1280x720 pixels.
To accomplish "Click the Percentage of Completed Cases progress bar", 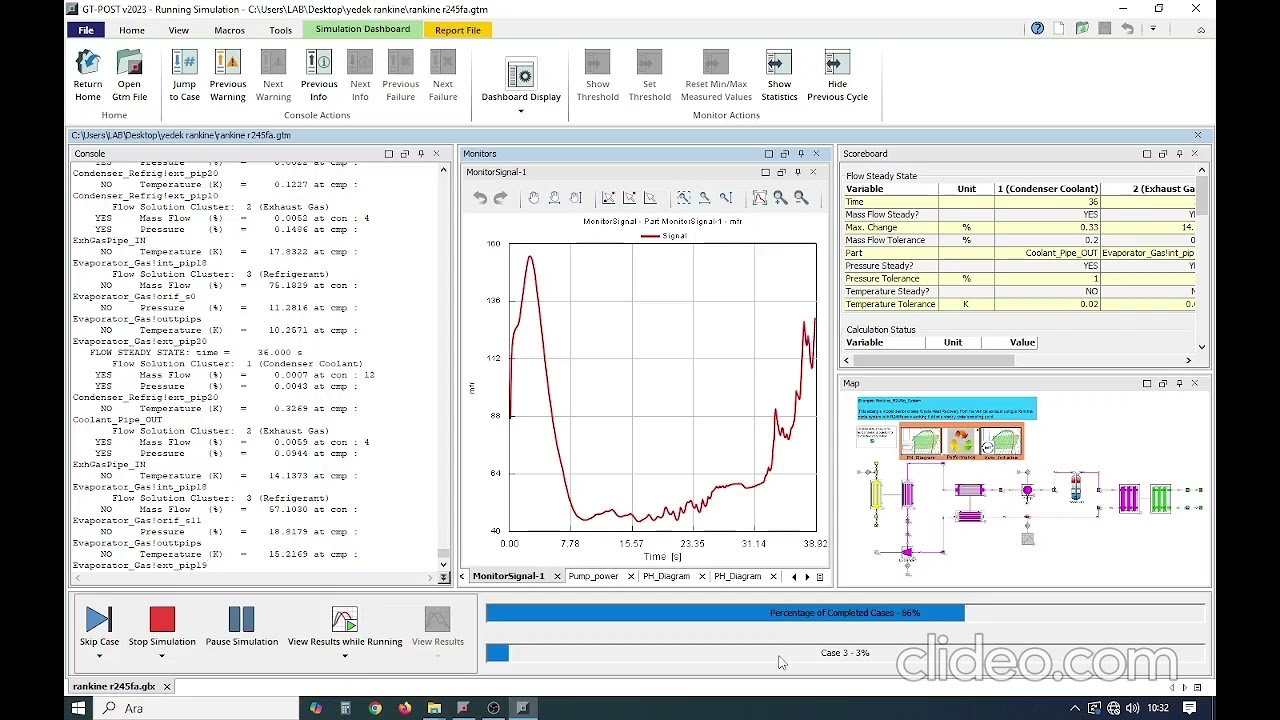I will 845,613.
